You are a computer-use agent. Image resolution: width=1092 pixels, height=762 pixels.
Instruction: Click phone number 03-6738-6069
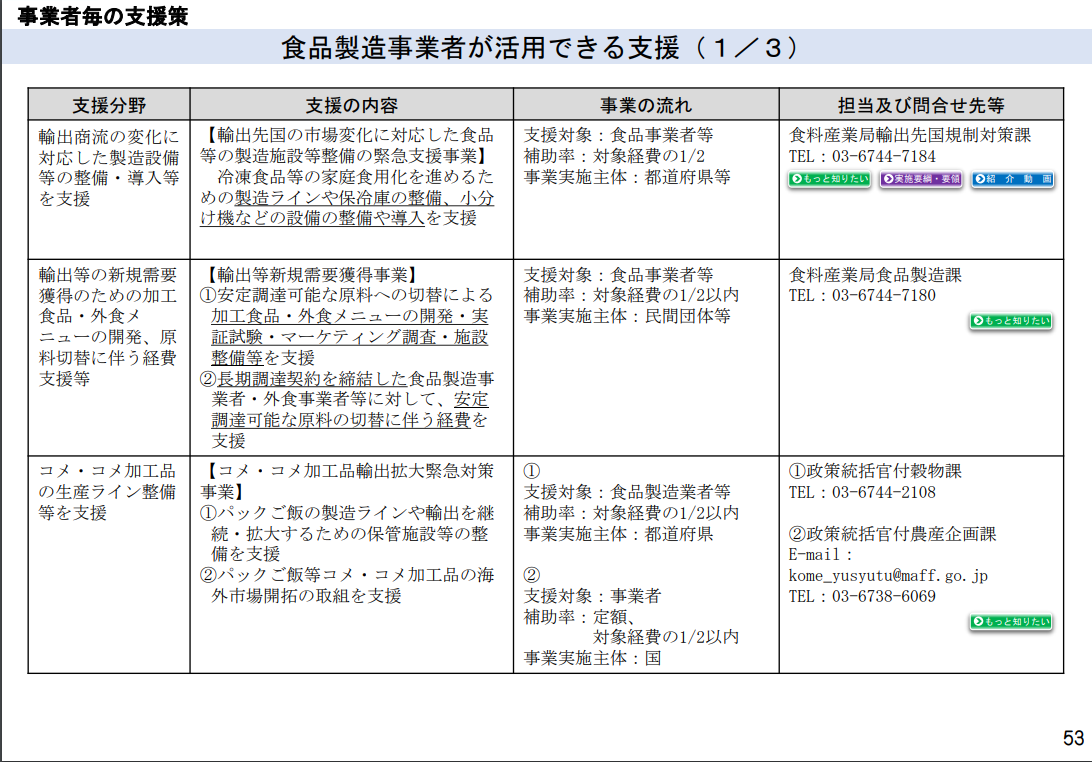(x=884, y=596)
